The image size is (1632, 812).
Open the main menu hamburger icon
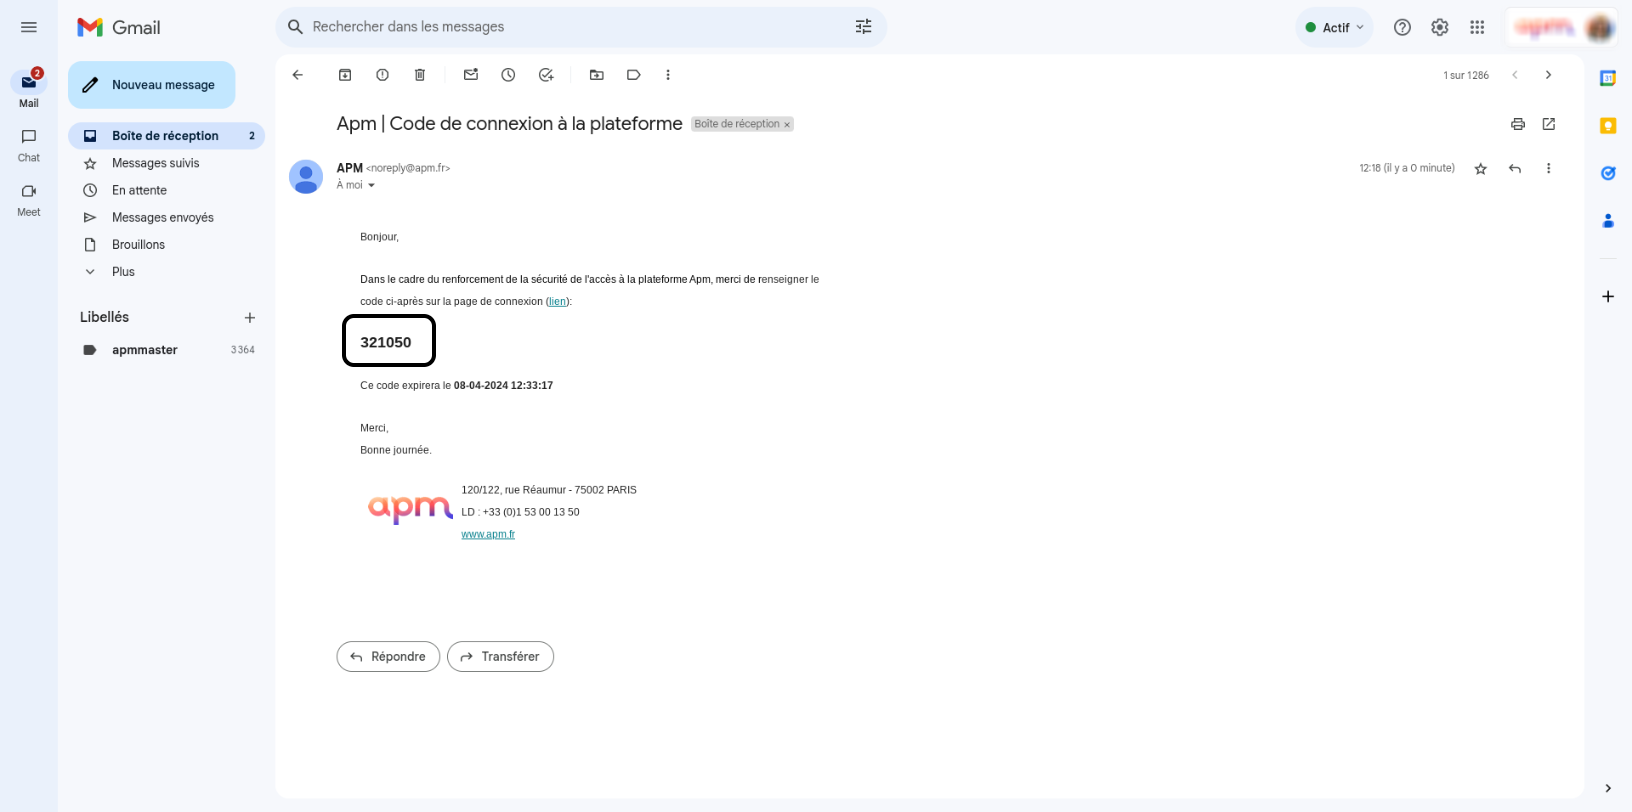click(x=29, y=27)
